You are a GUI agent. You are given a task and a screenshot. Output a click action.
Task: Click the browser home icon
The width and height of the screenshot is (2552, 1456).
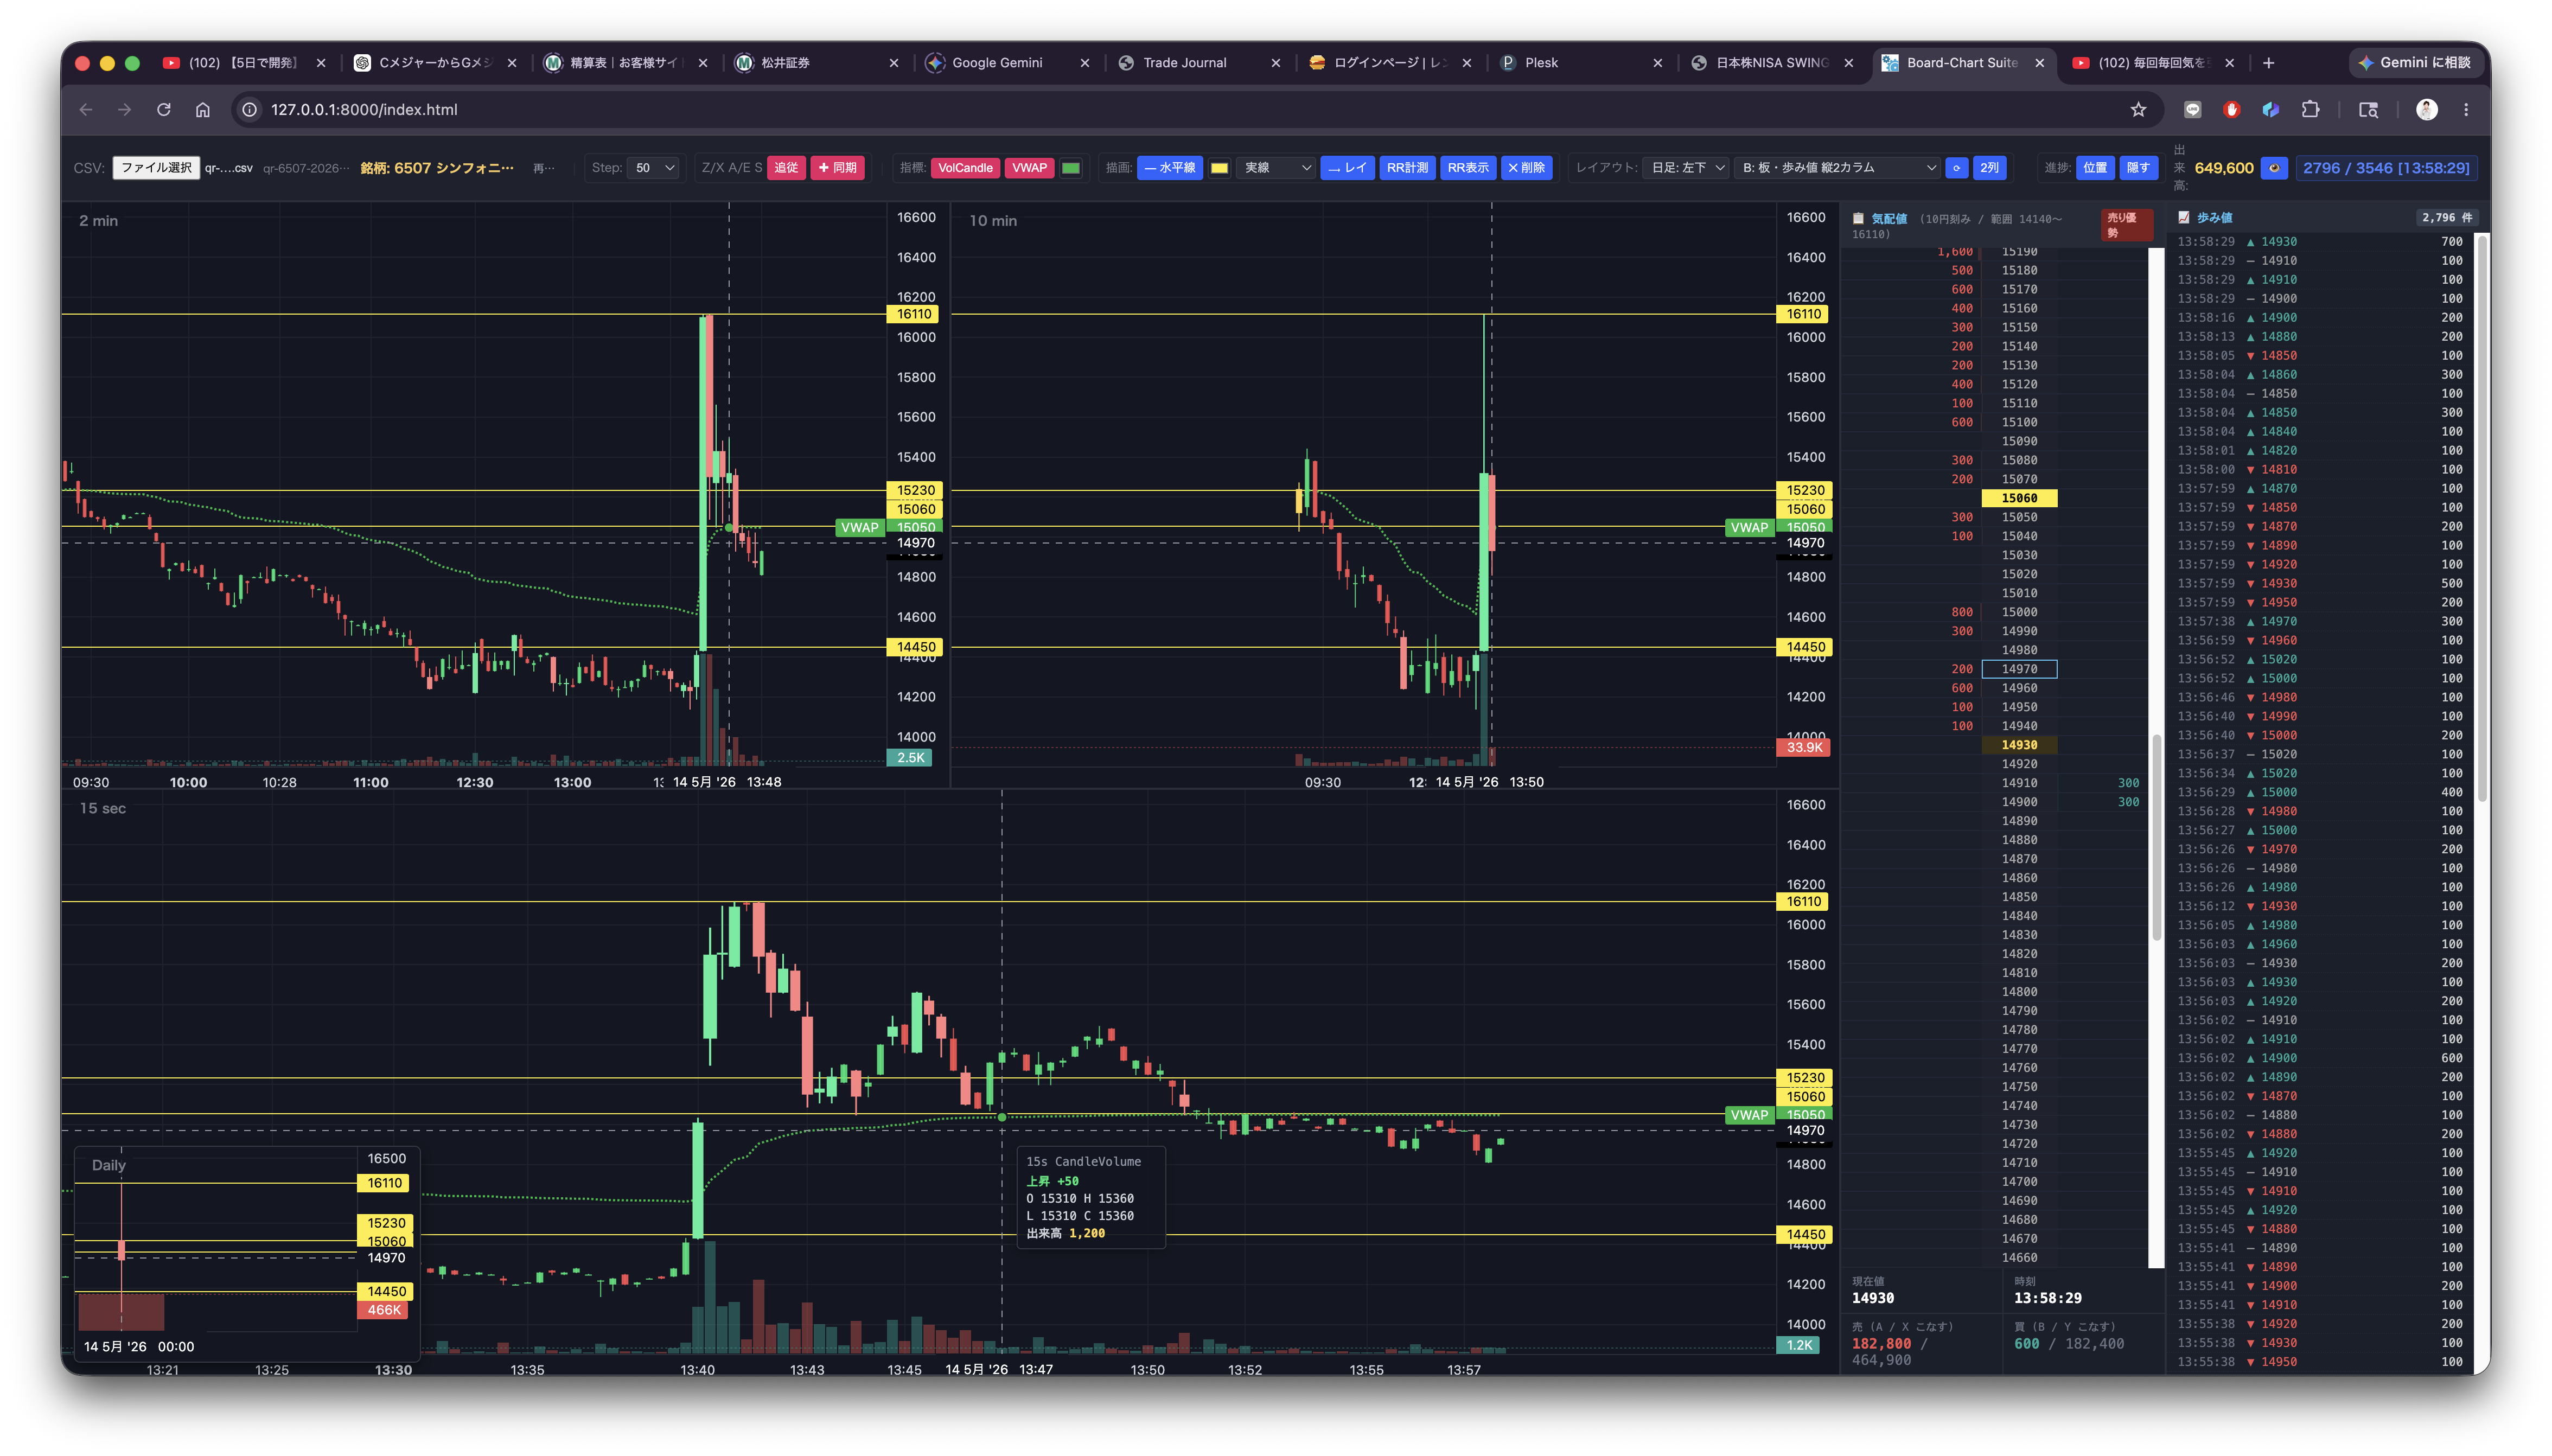point(203,109)
